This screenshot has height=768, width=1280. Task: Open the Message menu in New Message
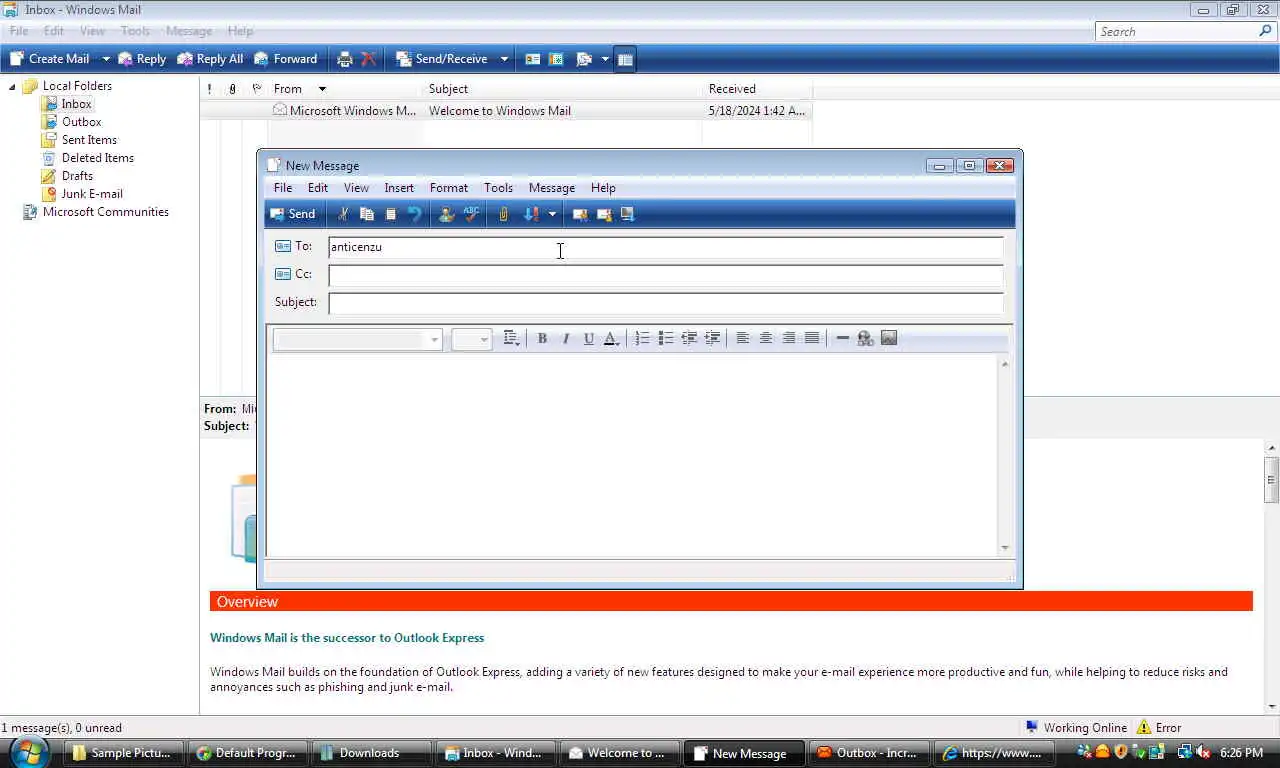click(x=552, y=188)
